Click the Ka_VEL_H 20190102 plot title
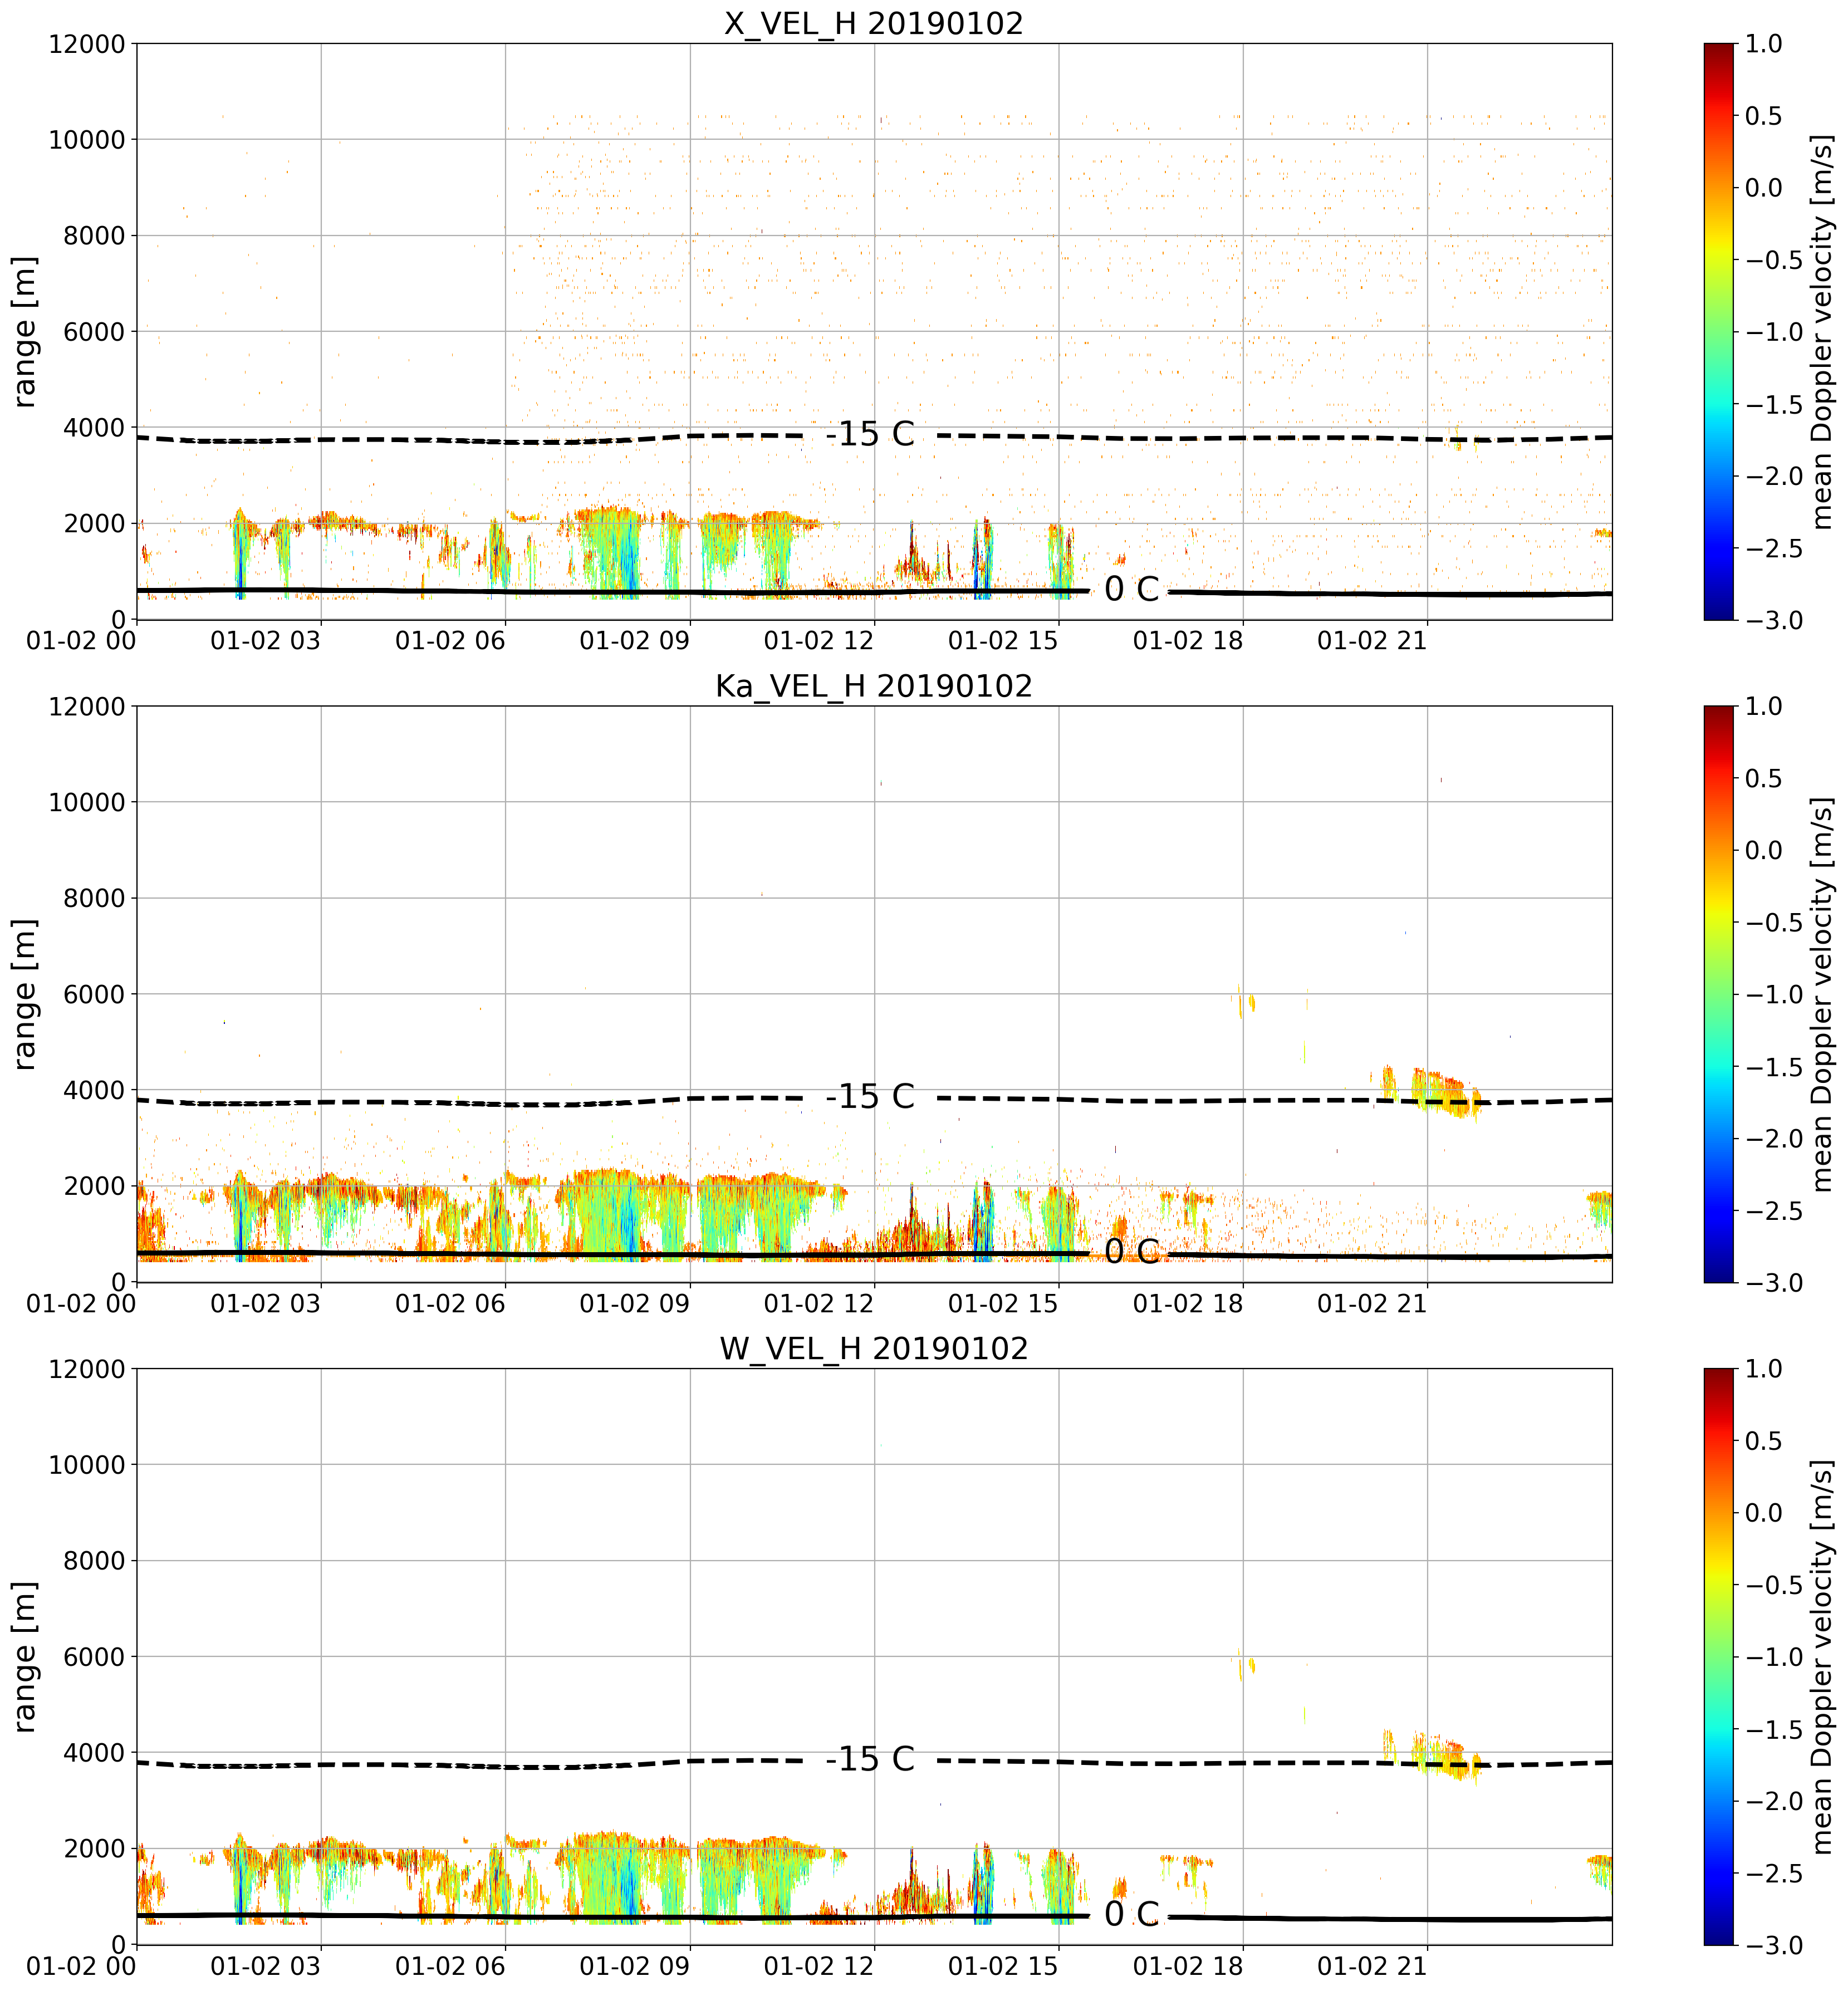This screenshot has height=1991, width=1848. pos(874,686)
